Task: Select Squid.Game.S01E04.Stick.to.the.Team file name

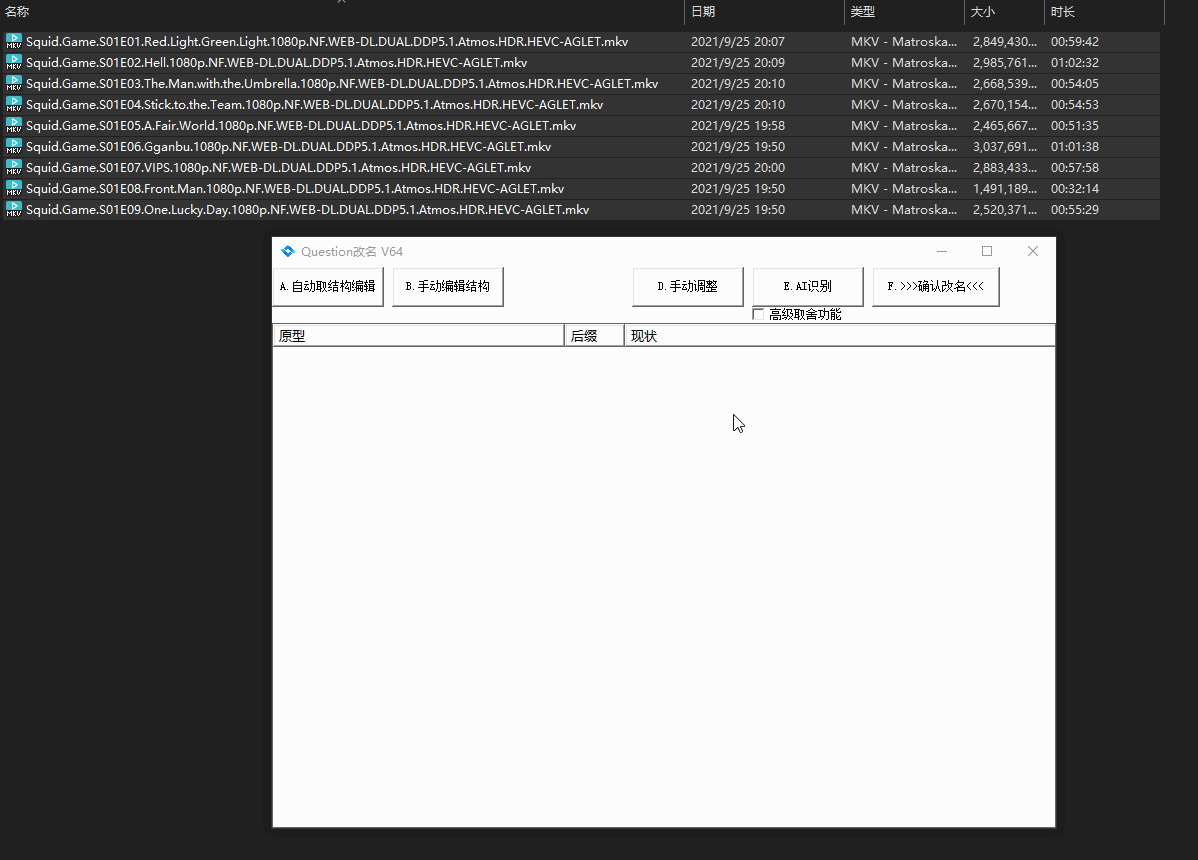Action: (314, 105)
